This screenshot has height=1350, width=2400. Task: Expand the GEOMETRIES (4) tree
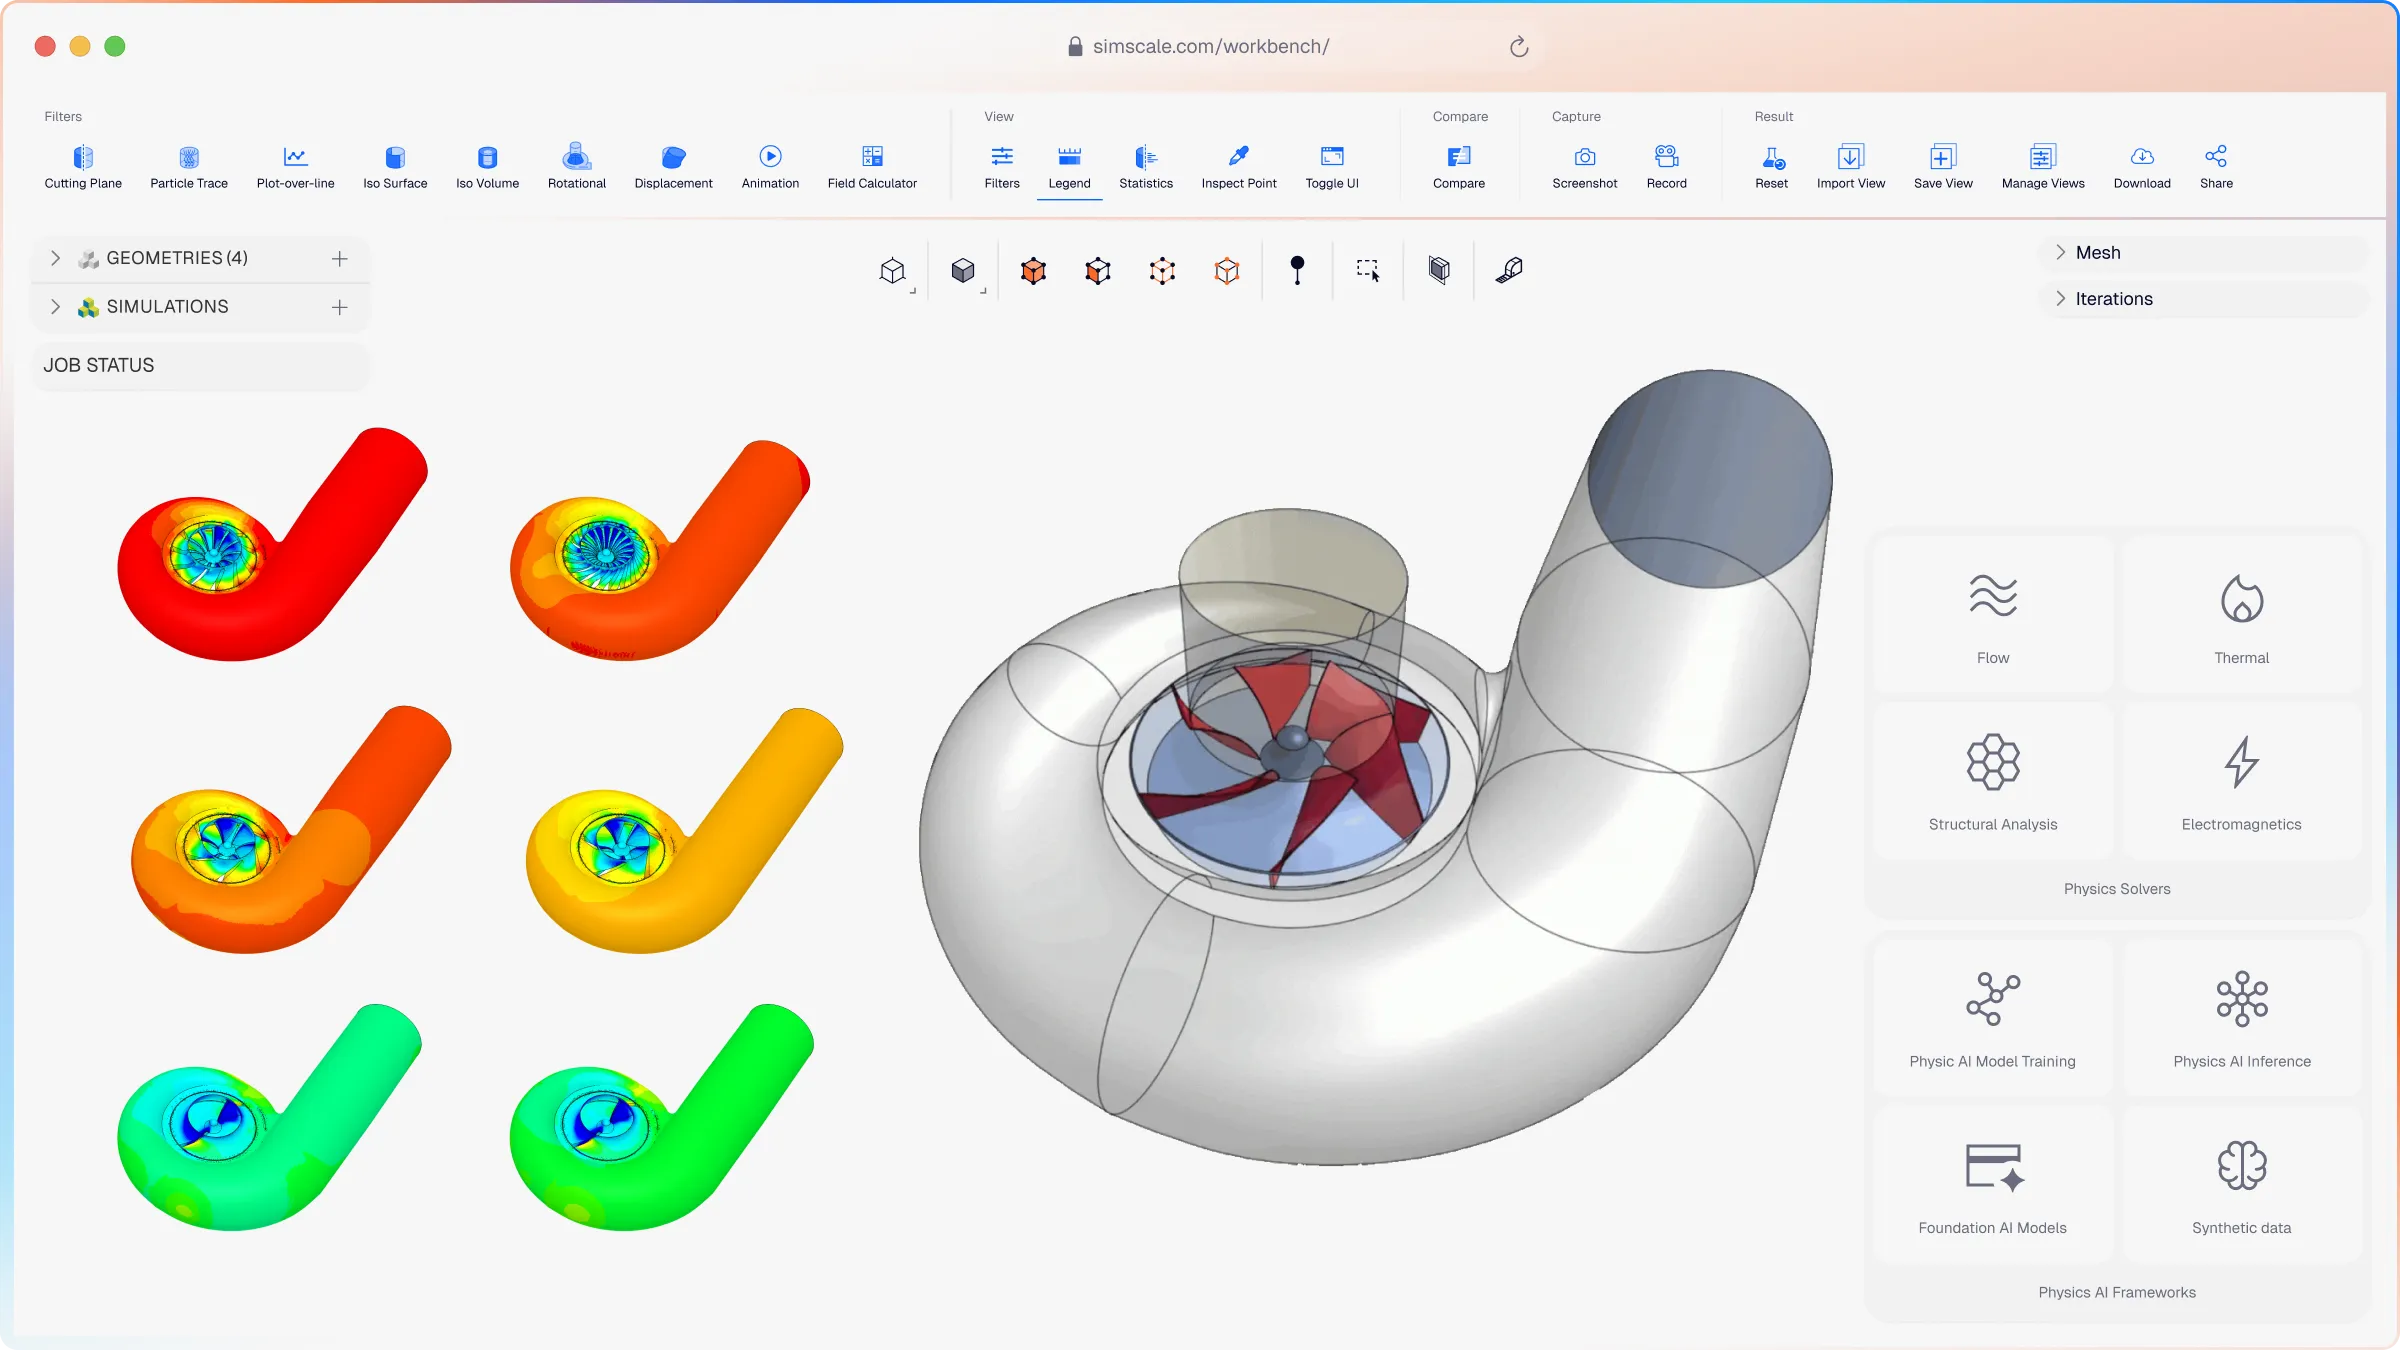point(55,258)
